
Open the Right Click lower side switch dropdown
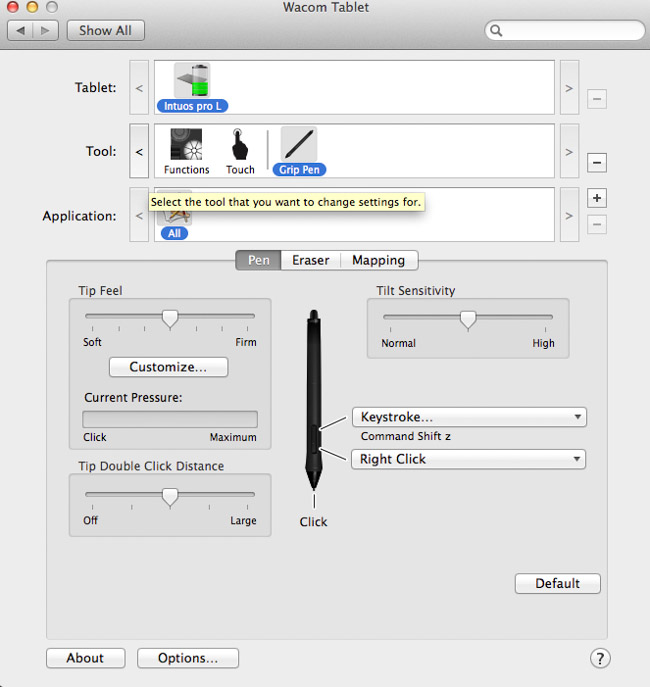[468, 459]
